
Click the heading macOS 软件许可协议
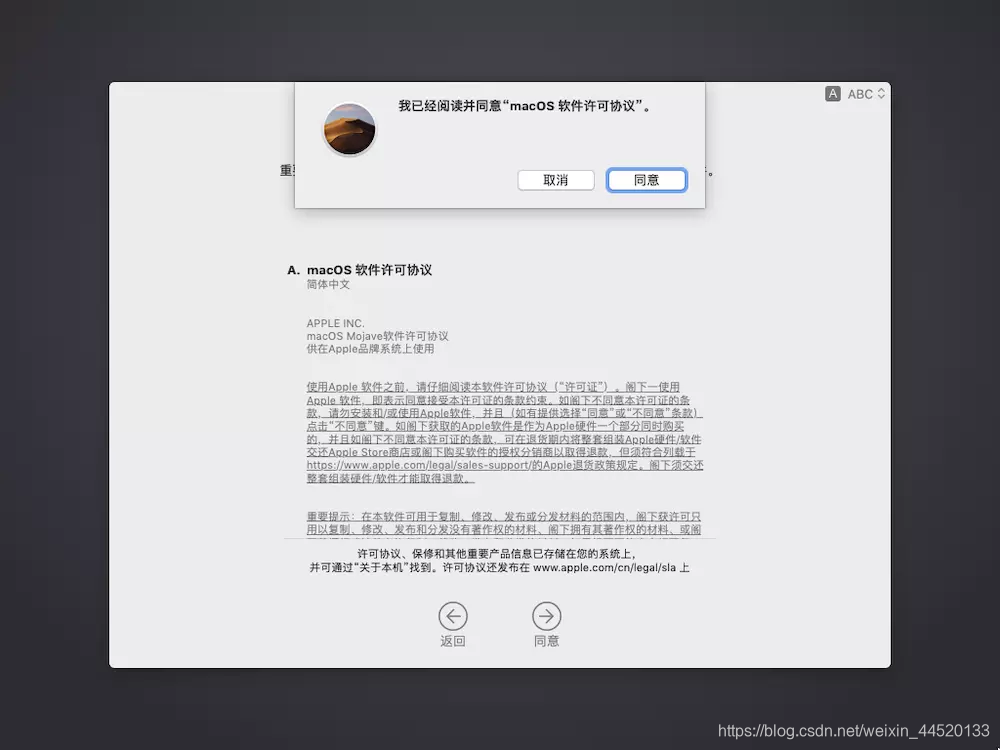pyautogui.click(x=369, y=270)
